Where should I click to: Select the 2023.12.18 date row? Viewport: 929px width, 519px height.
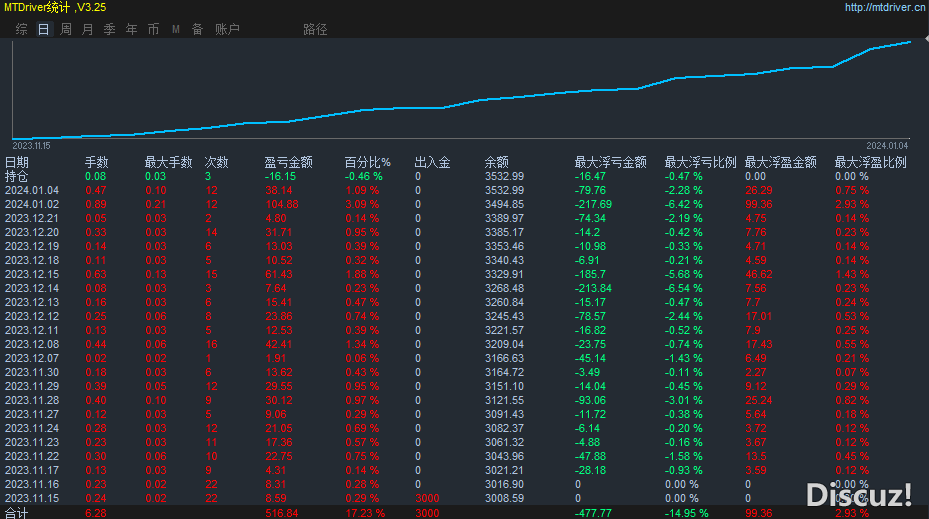pos(464,261)
